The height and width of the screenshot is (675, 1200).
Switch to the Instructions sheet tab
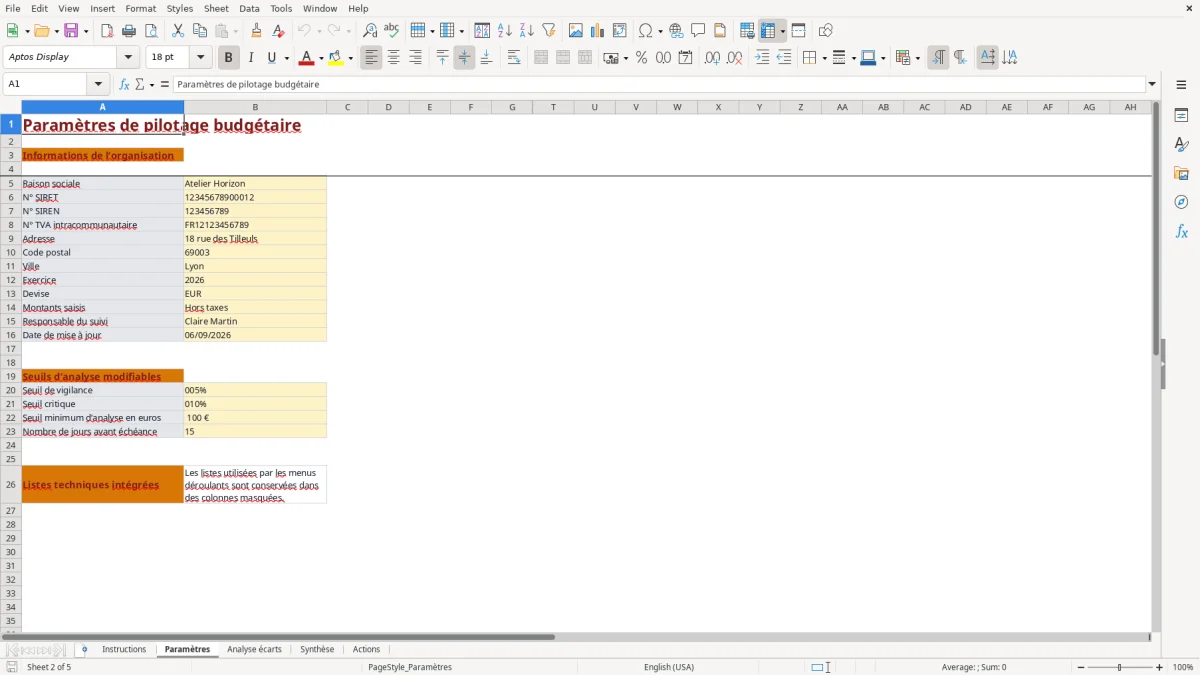(124, 650)
